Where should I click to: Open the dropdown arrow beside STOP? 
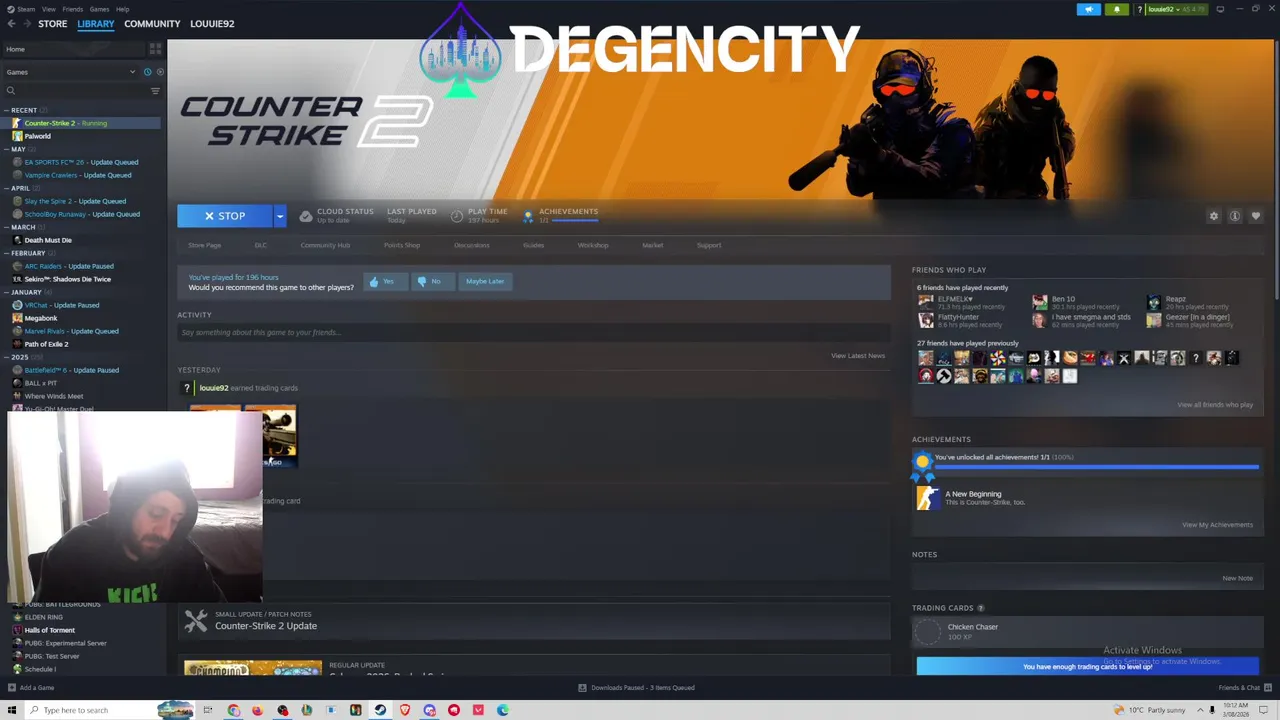[x=280, y=216]
